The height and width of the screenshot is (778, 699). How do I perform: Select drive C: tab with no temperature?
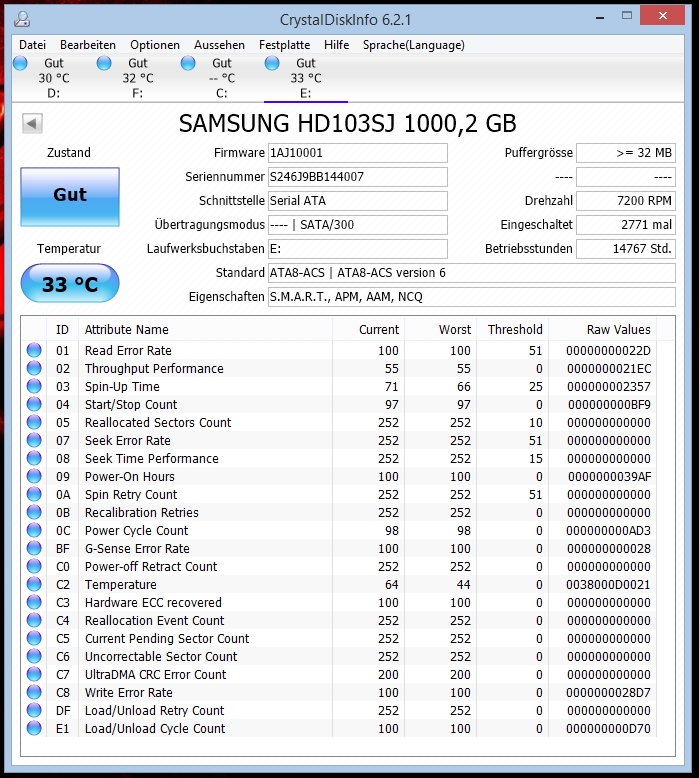[x=221, y=78]
